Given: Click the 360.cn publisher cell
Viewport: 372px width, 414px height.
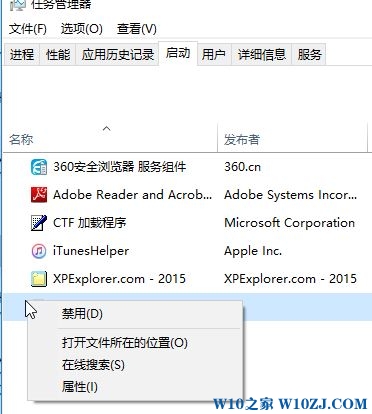Looking at the screenshot, I should coord(242,167).
